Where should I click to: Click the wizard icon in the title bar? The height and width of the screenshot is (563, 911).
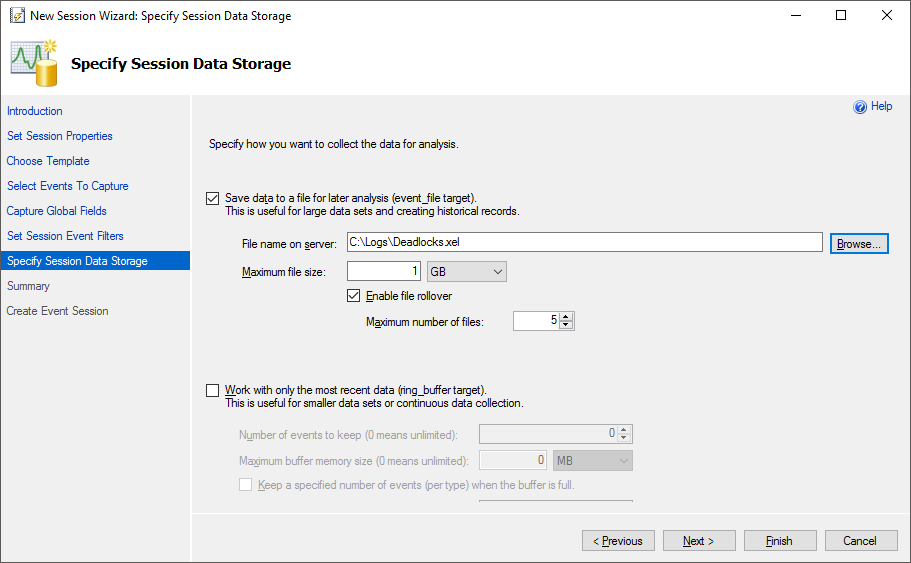pyautogui.click(x=17, y=16)
